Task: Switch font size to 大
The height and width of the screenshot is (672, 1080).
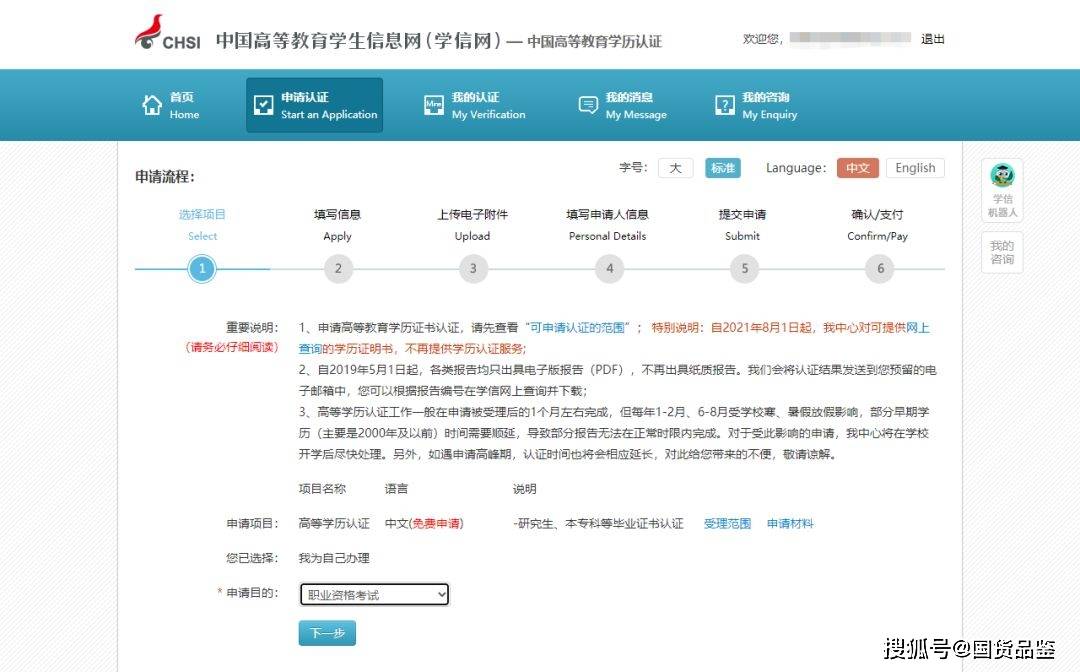Action: tap(675, 168)
